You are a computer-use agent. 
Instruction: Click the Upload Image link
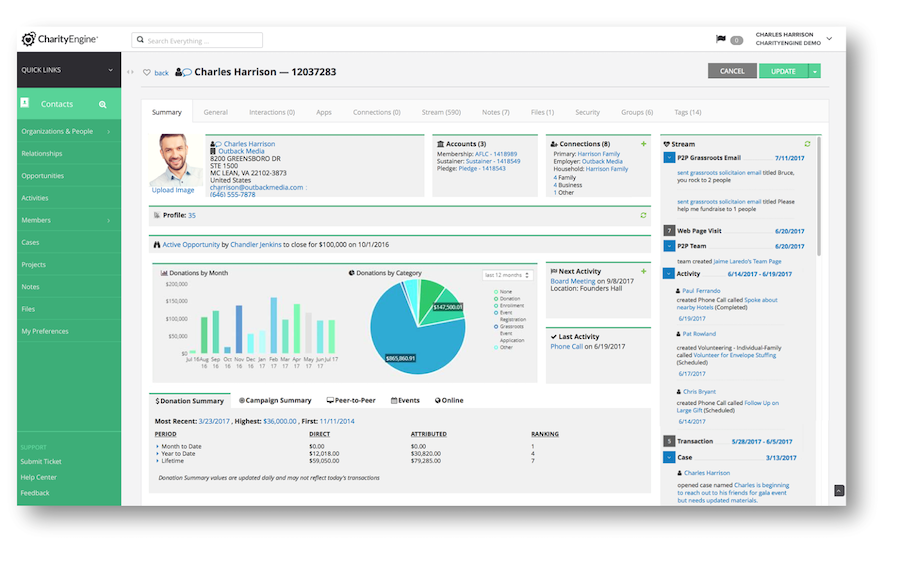[173, 190]
